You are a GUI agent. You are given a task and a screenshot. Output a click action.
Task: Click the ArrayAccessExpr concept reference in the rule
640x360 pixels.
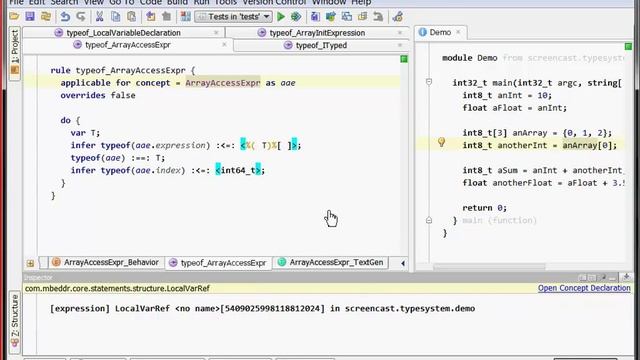pyautogui.click(x=222, y=83)
